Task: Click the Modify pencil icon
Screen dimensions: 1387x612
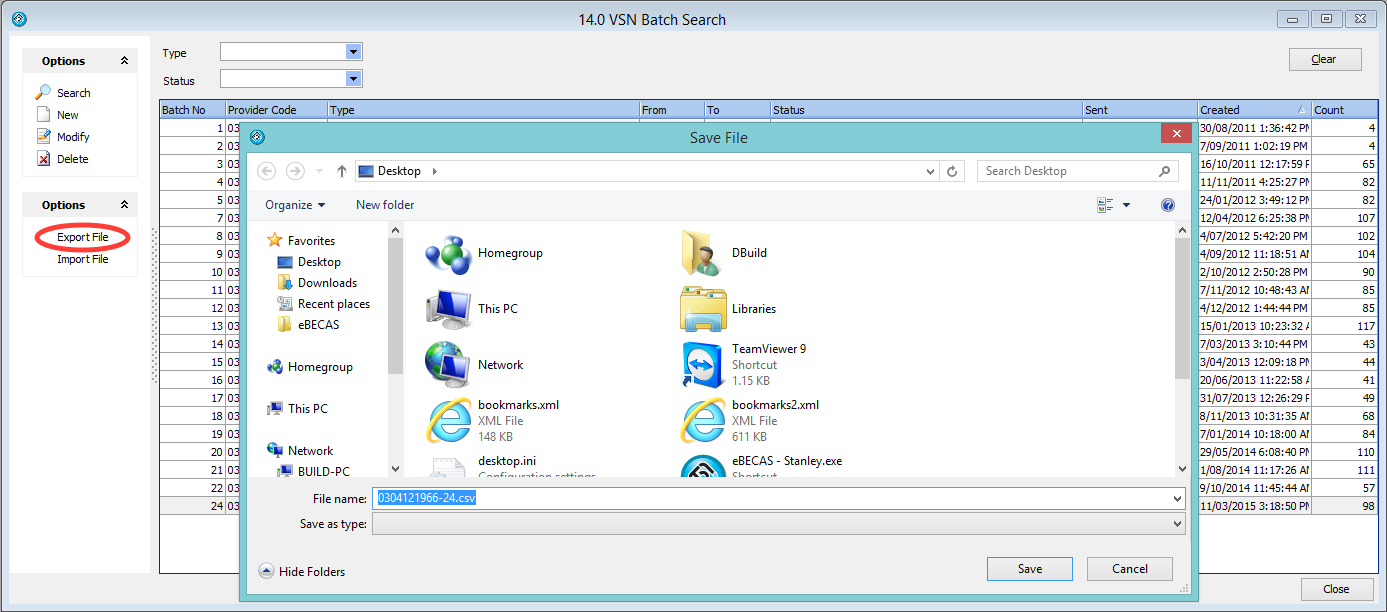Action: [x=43, y=137]
